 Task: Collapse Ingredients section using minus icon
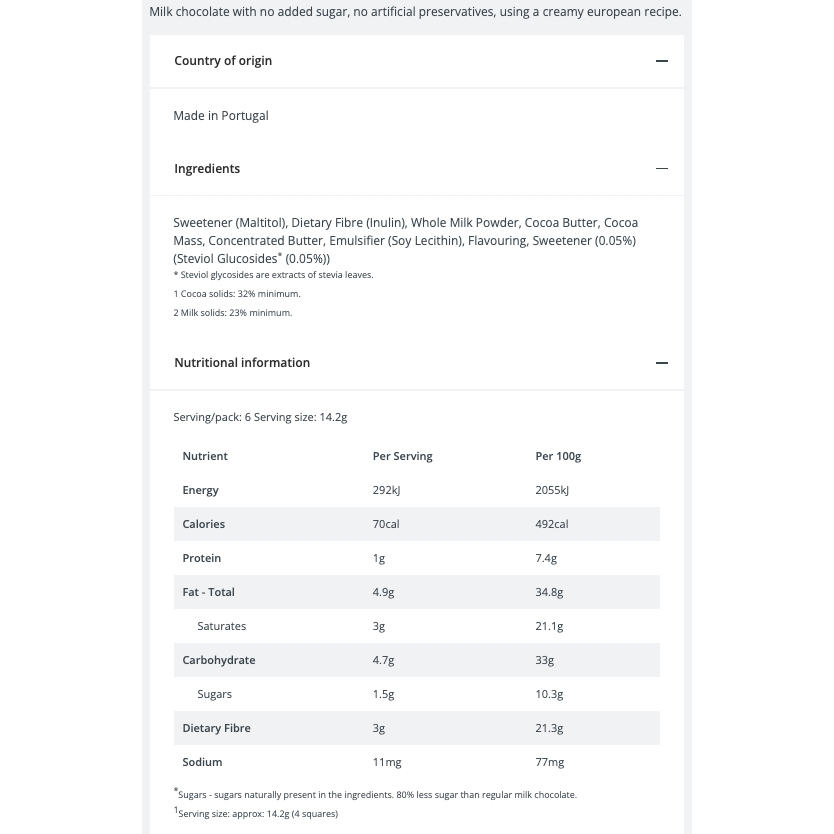[x=662, y=169]
